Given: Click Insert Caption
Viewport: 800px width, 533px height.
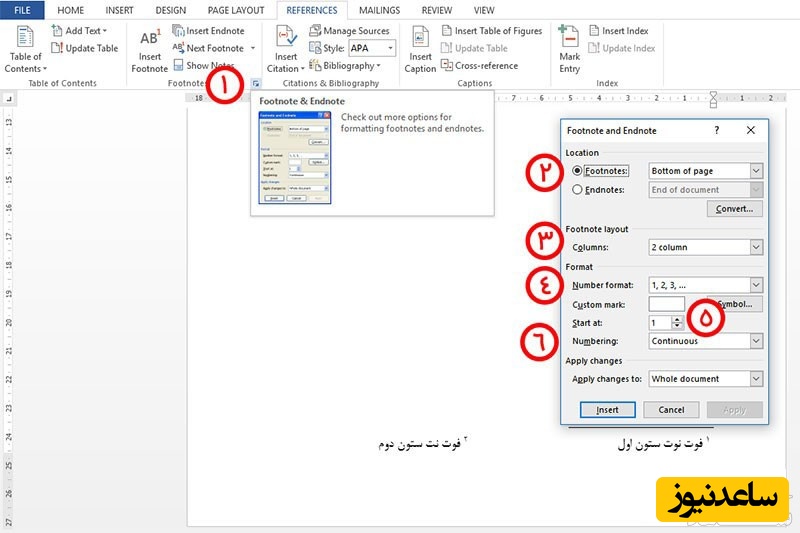Looking at the screenshot, I should point(420,49).
